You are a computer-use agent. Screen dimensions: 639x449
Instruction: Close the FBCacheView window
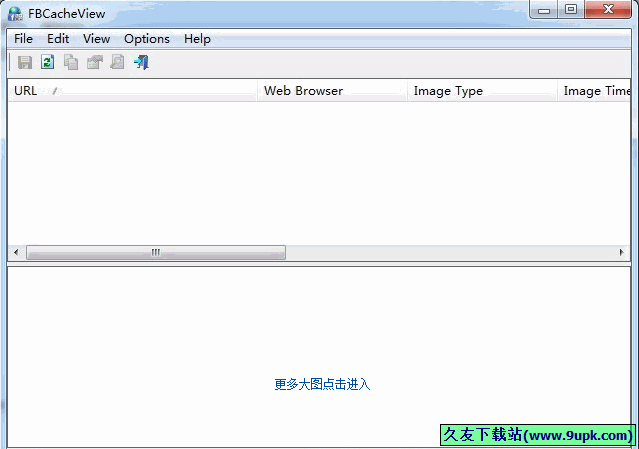(x=608, y=10)
